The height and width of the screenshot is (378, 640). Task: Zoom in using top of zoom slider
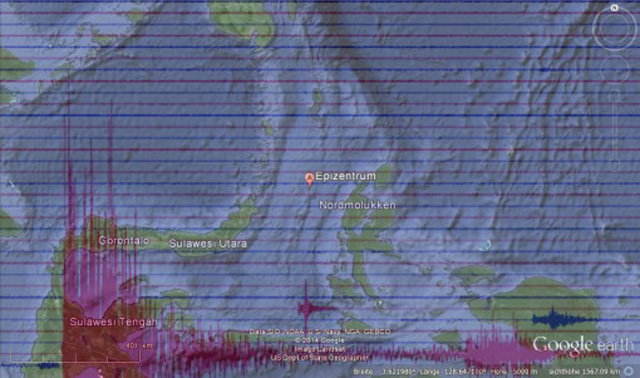tap(616, 93)
